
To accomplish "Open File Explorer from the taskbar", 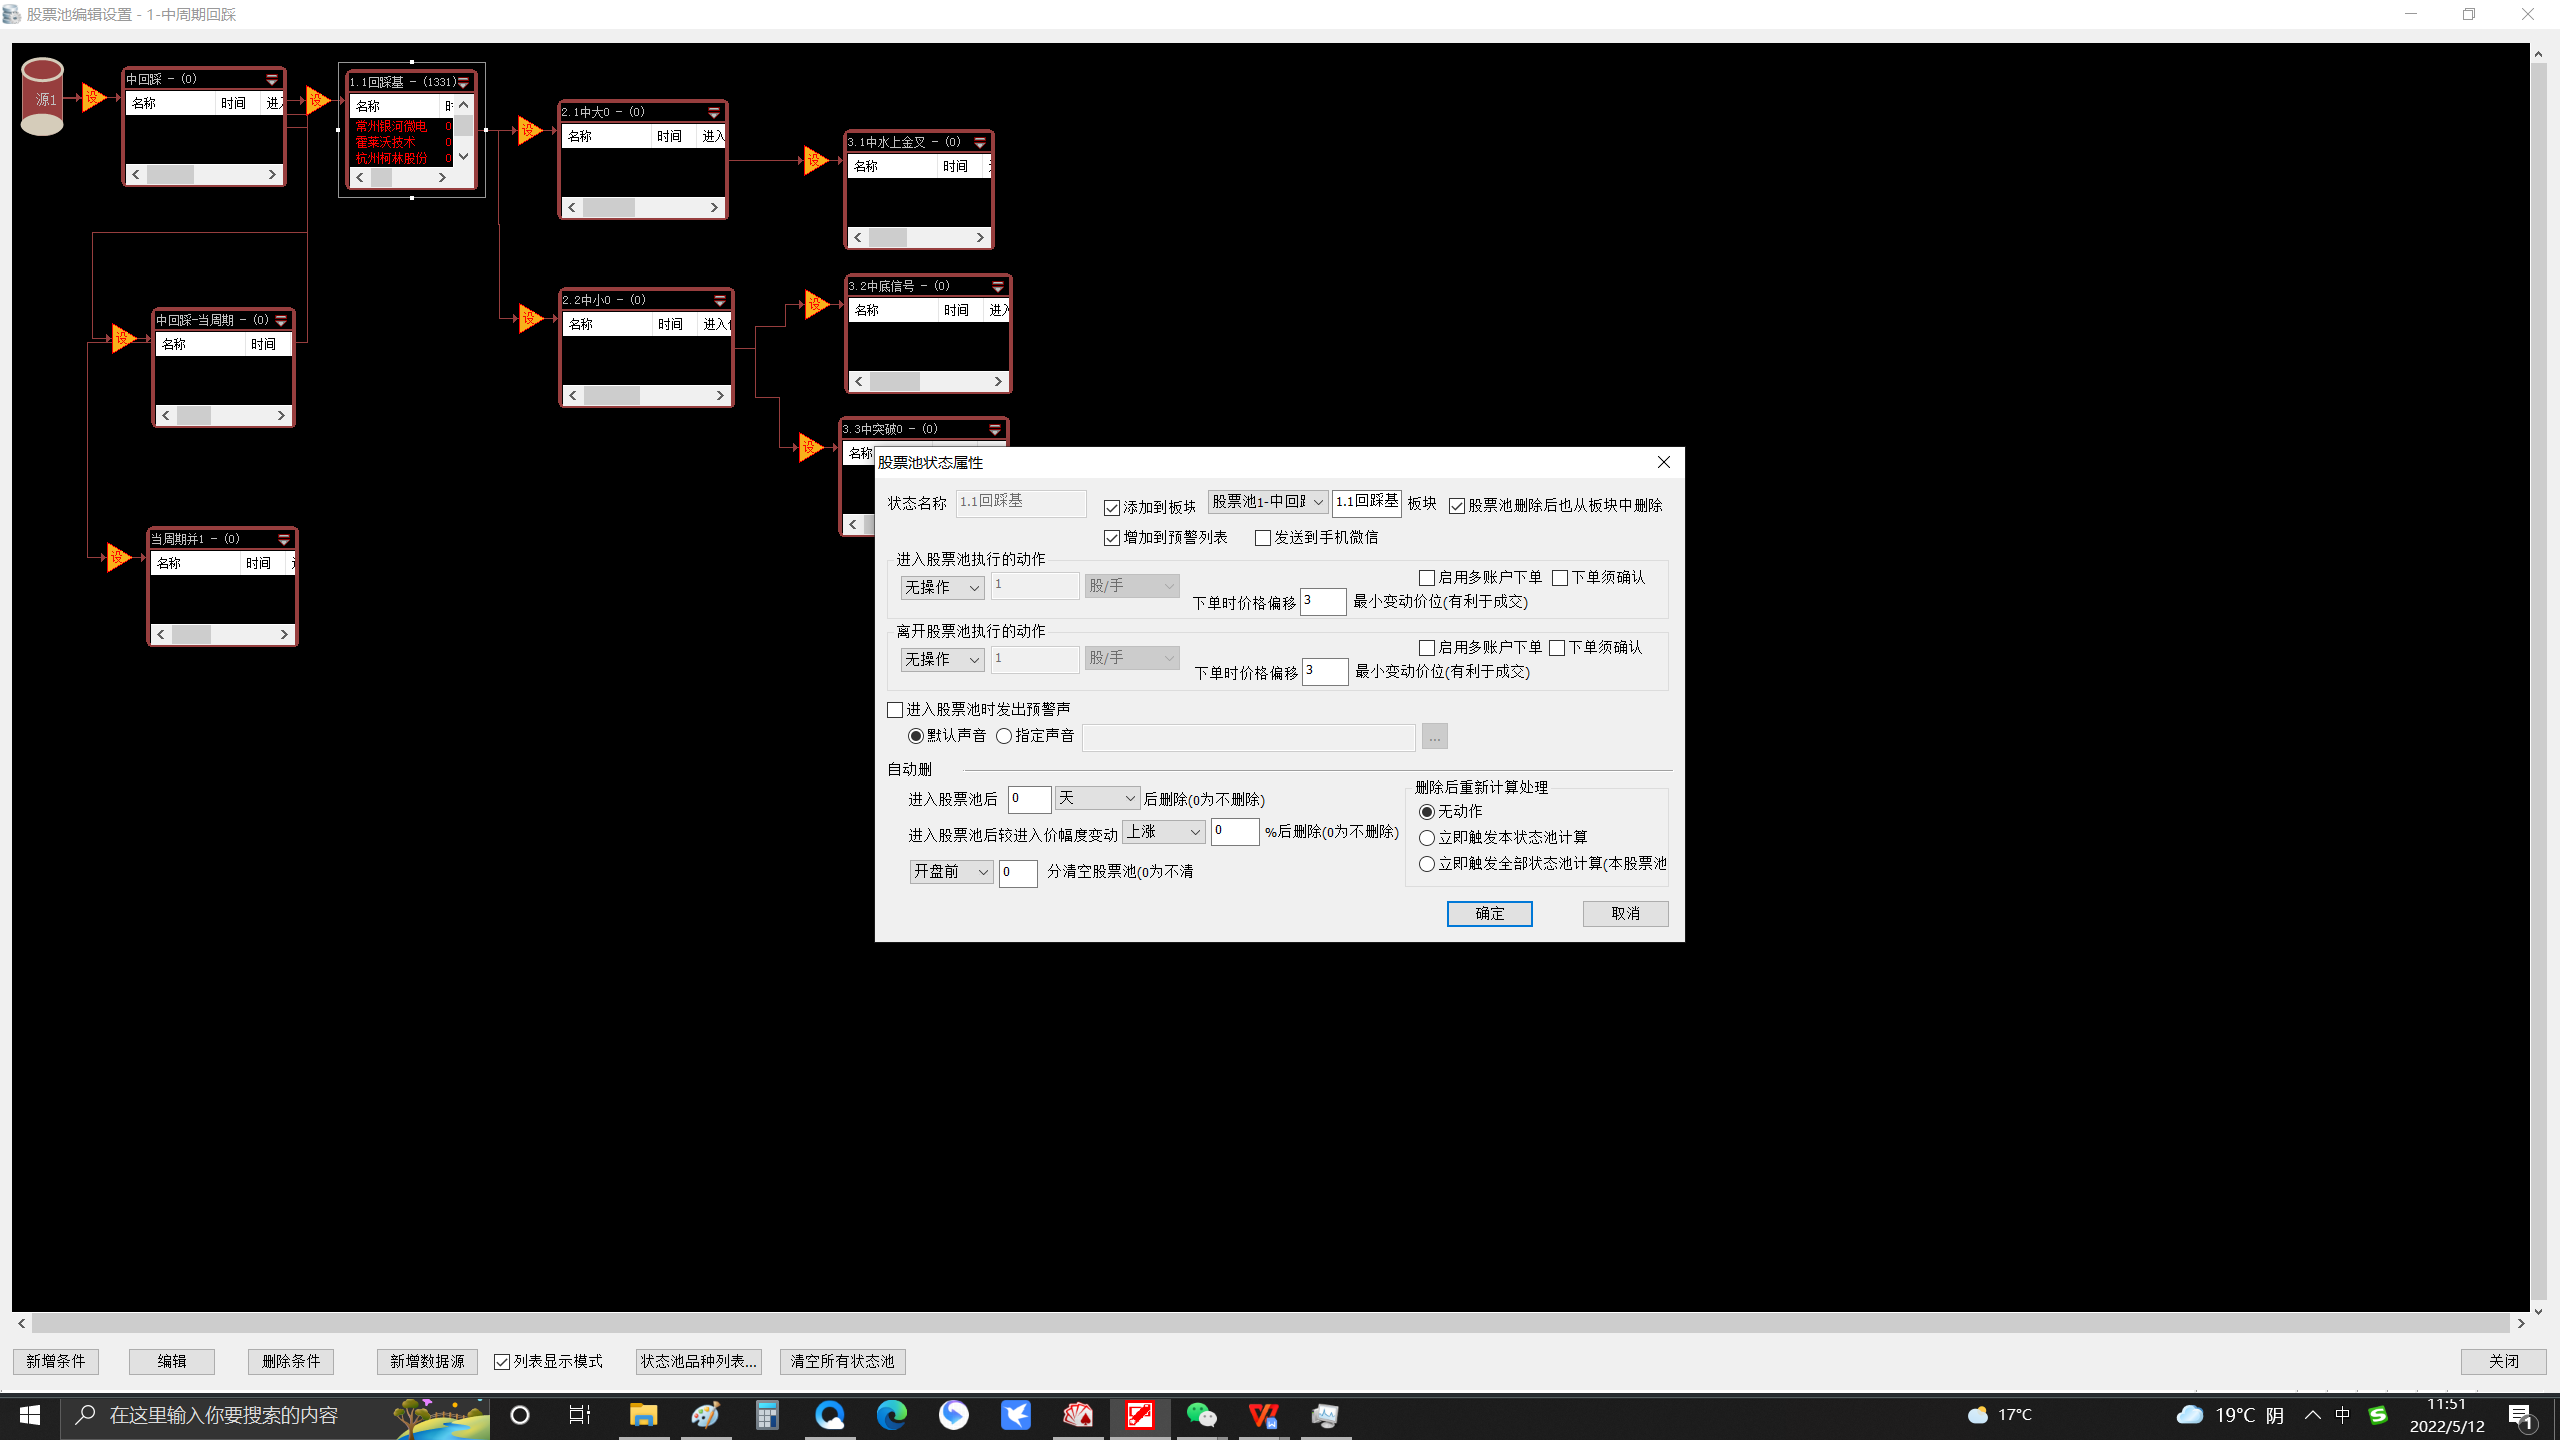I will click(643, 1415).
